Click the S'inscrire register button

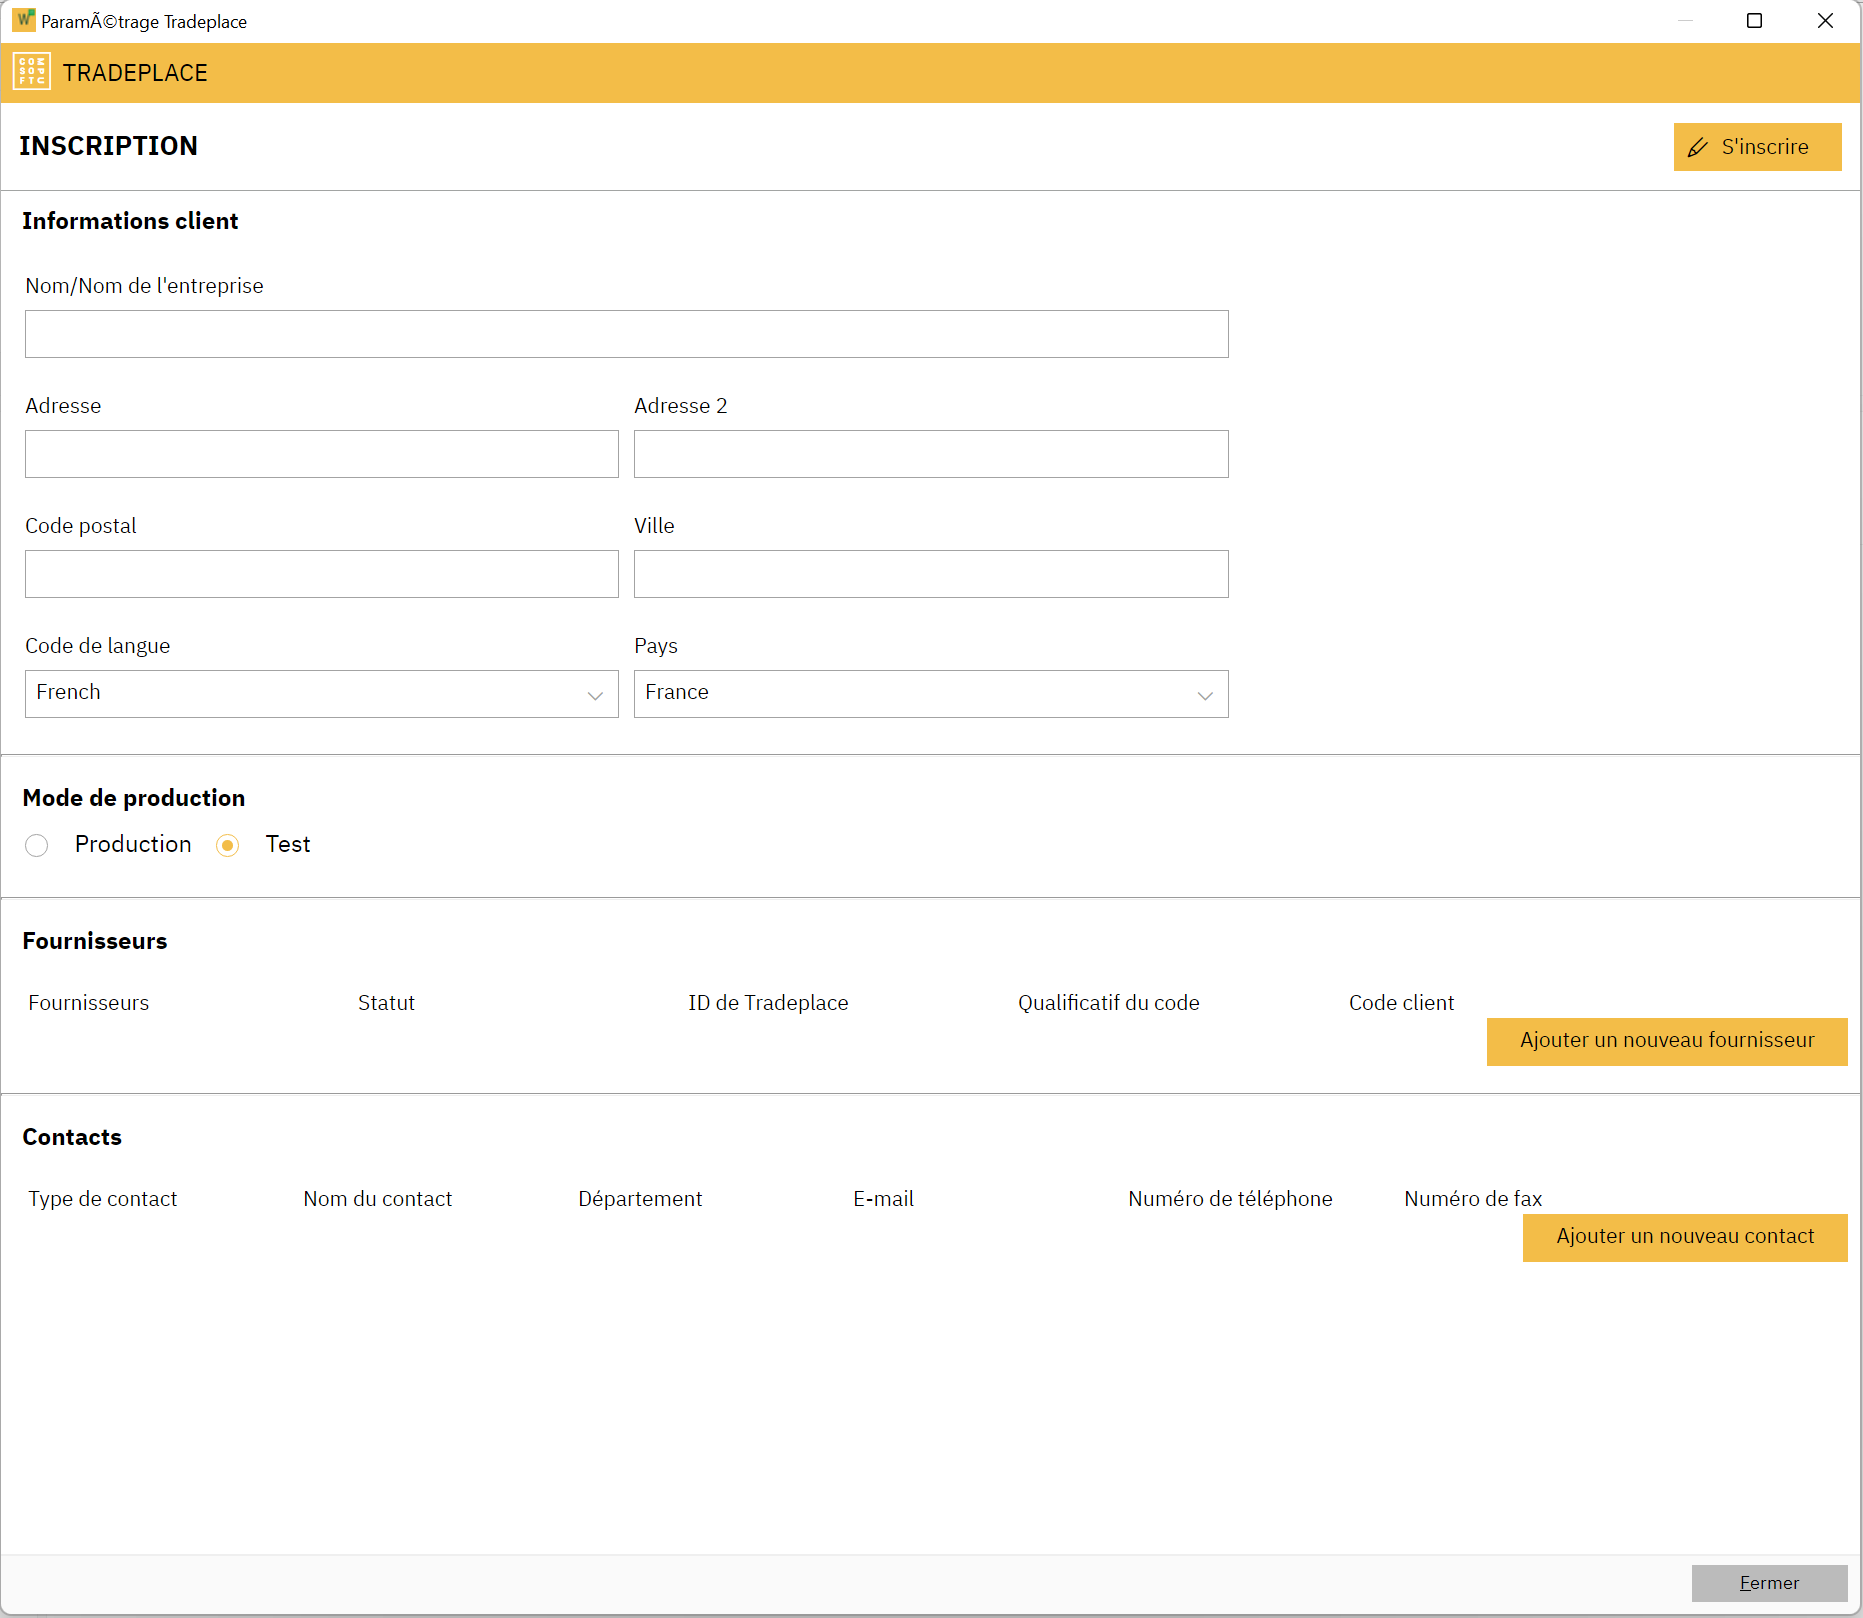pos(1757,147)
